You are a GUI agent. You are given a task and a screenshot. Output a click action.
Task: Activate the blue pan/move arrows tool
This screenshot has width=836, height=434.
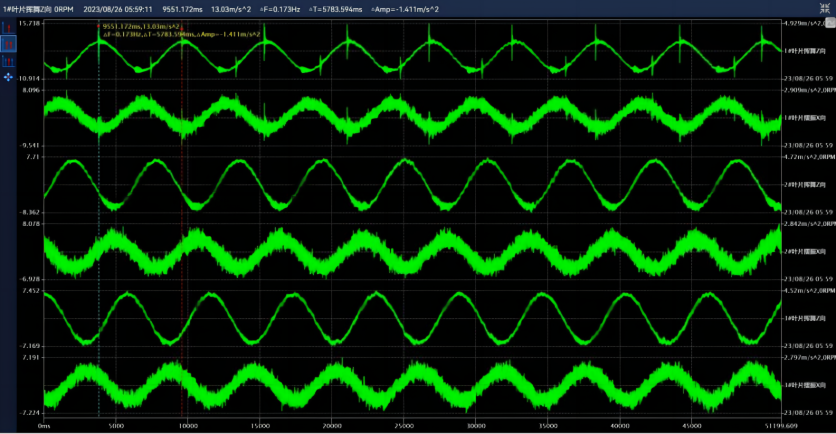click(x=10, y=76)
